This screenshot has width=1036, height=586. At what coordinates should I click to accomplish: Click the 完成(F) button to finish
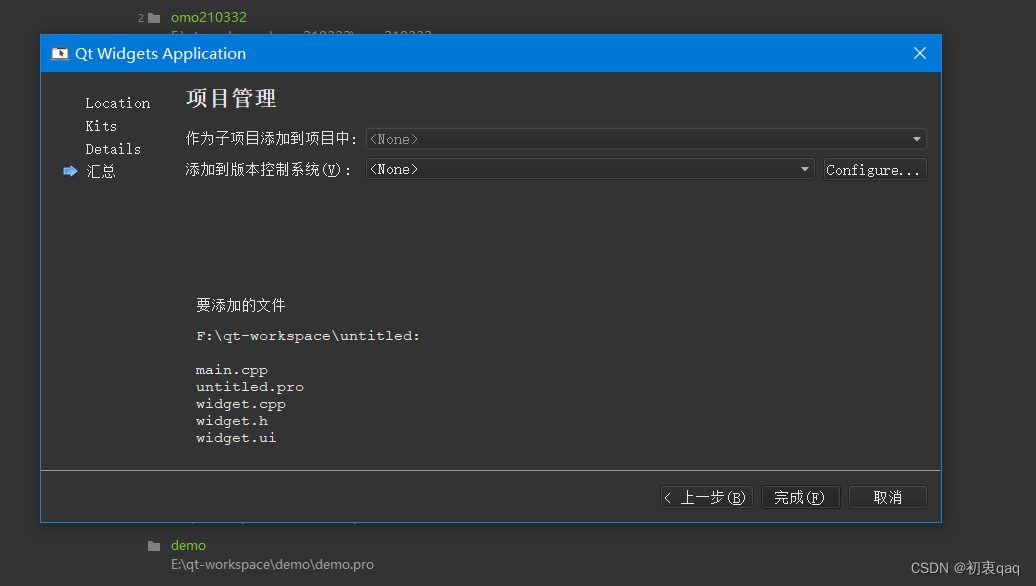click(x=800, y=496)
